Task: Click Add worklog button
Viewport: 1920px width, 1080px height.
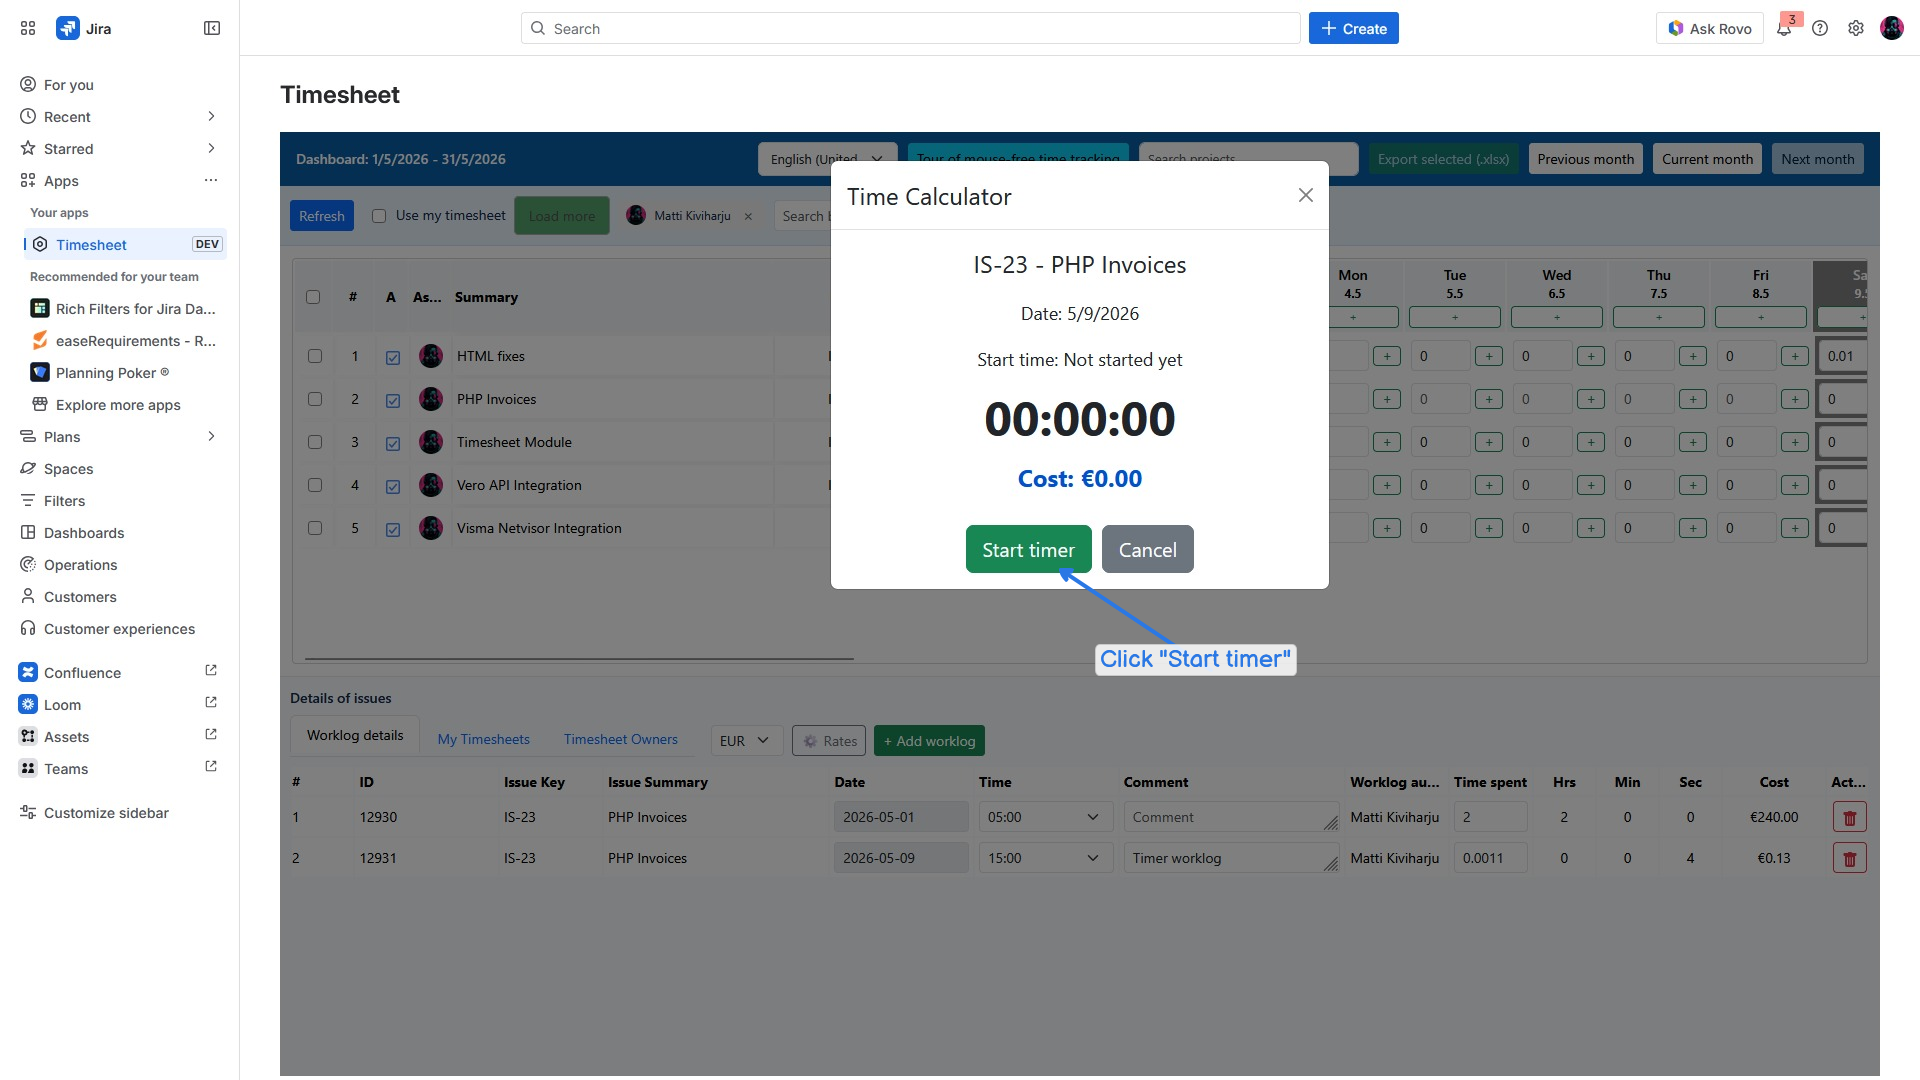Action: 929,741
